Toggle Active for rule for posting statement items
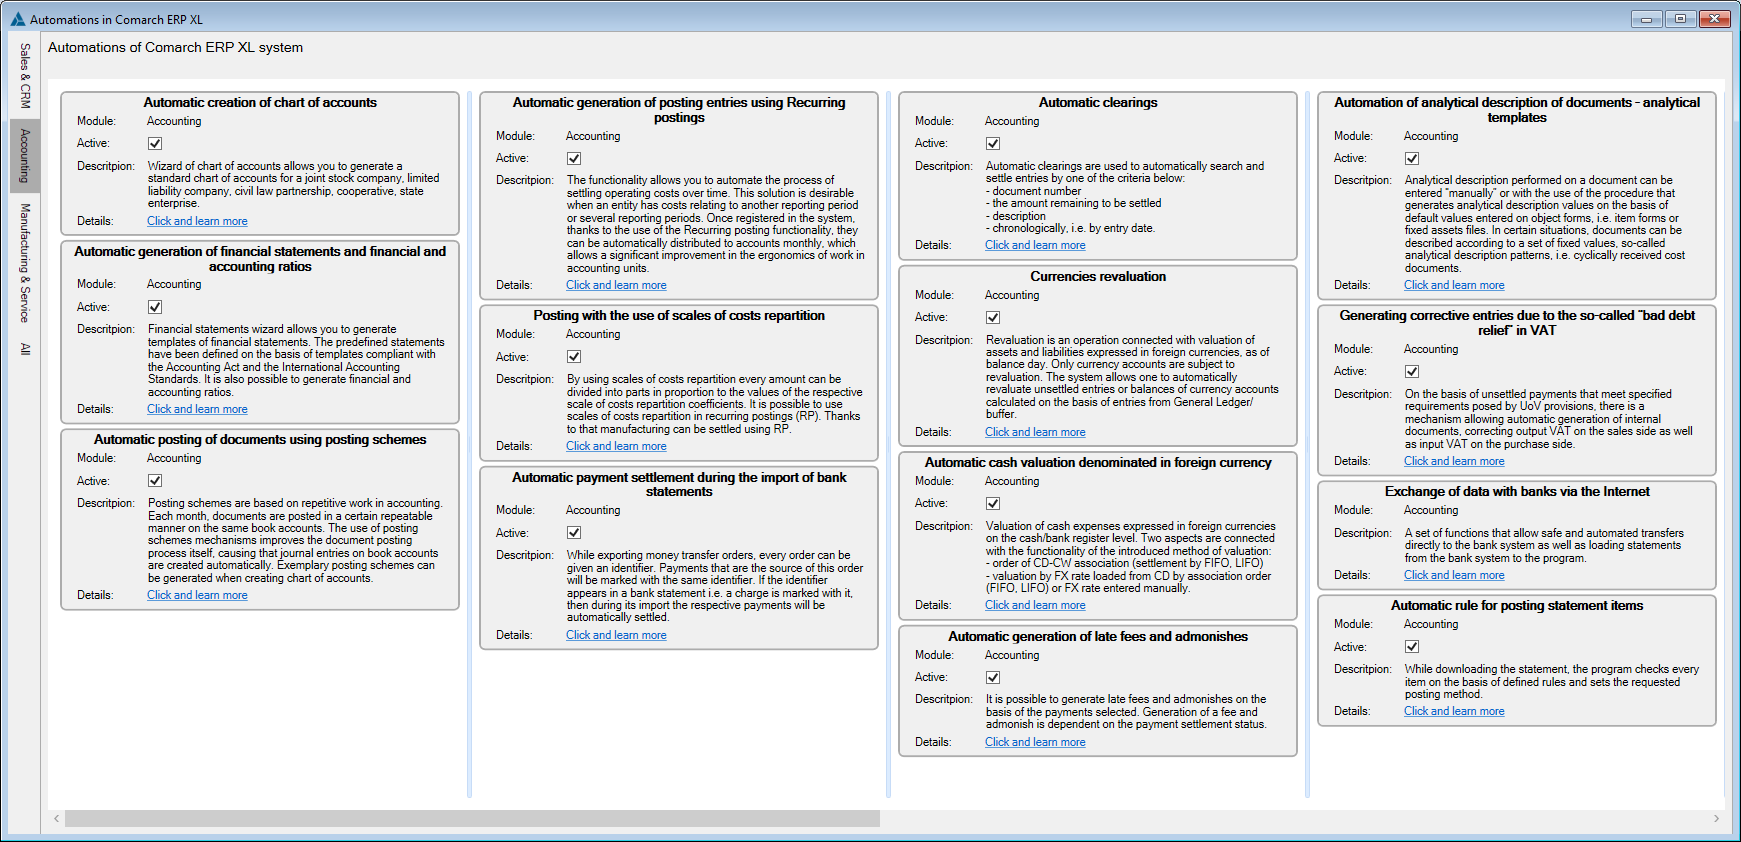This screenshot has height=842, width=1741. 1412,646
